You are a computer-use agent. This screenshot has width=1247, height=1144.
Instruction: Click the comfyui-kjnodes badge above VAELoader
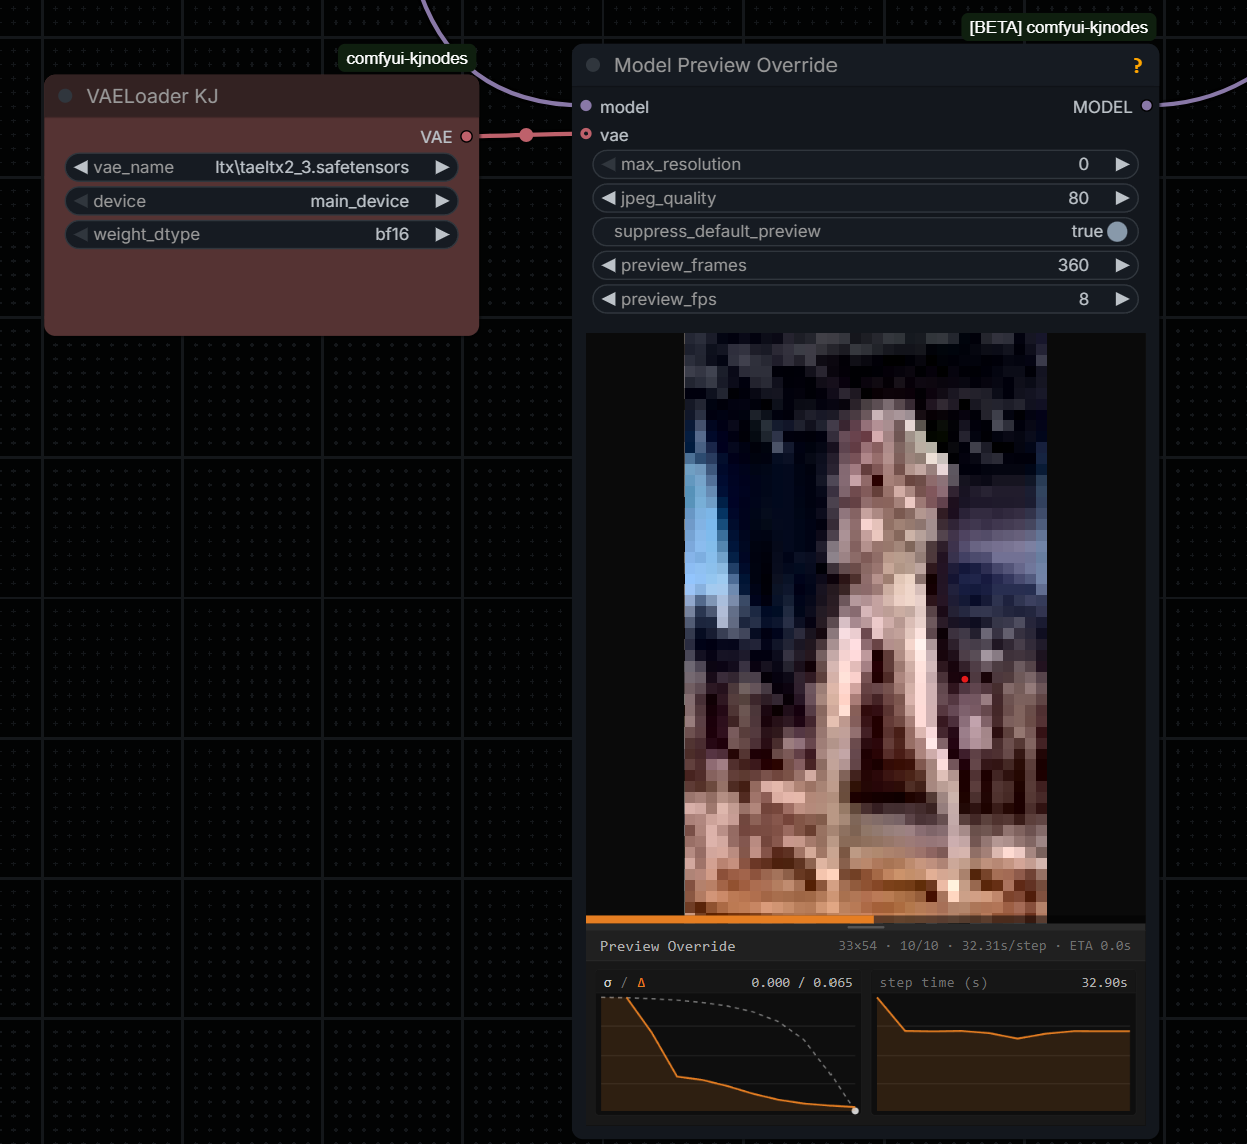point(407,58)
